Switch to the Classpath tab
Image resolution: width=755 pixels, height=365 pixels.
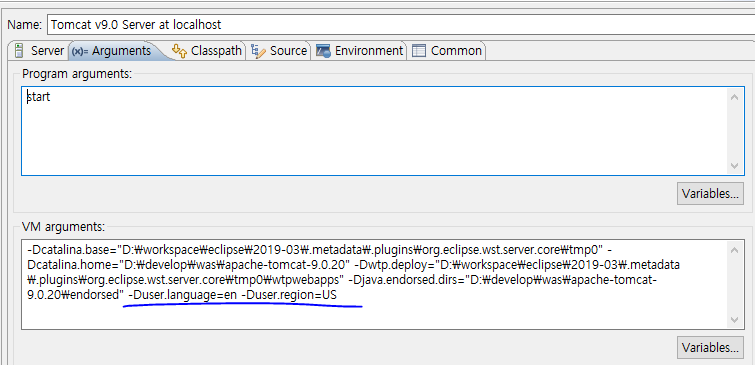pos(208,51)
